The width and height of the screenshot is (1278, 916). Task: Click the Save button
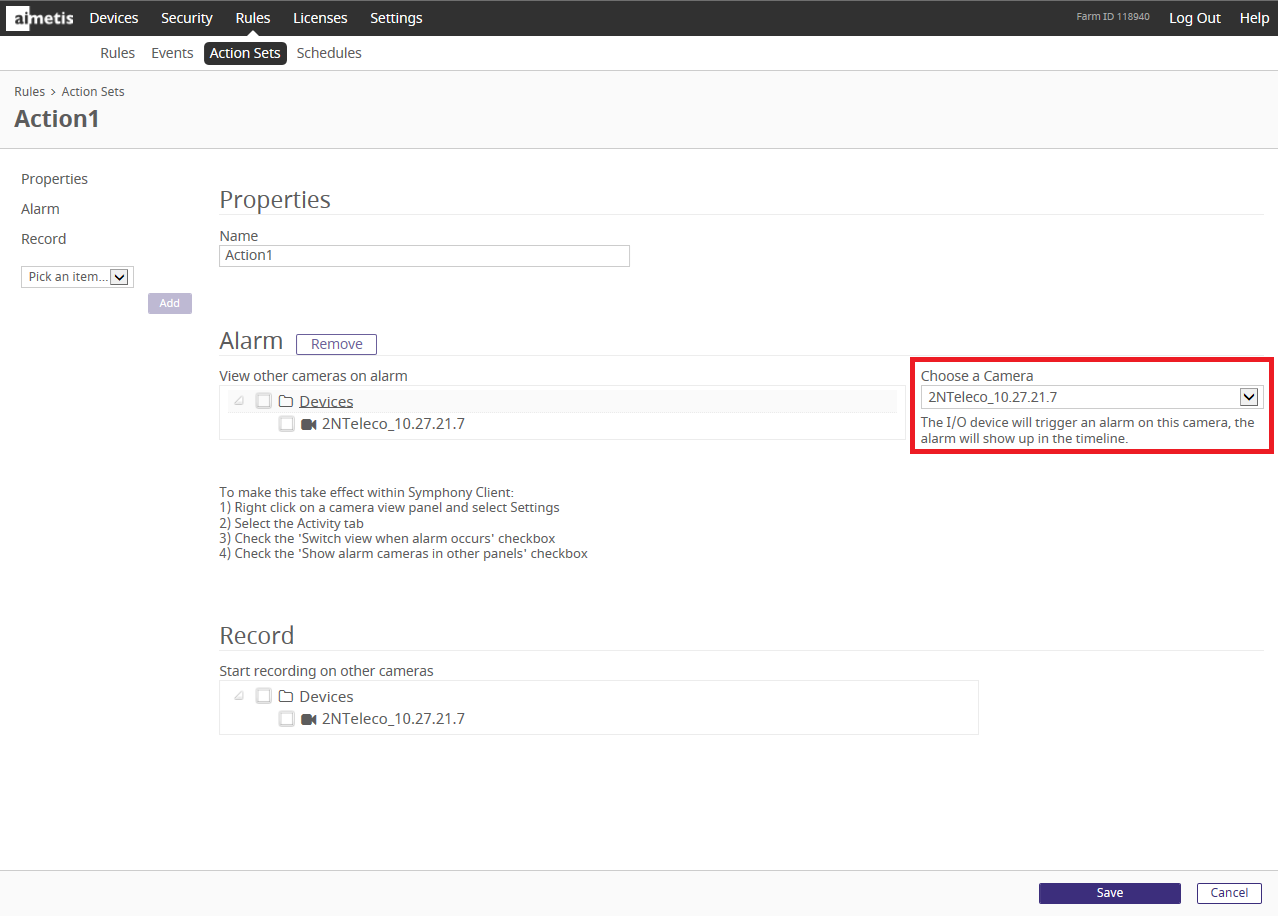point(1109,893)
